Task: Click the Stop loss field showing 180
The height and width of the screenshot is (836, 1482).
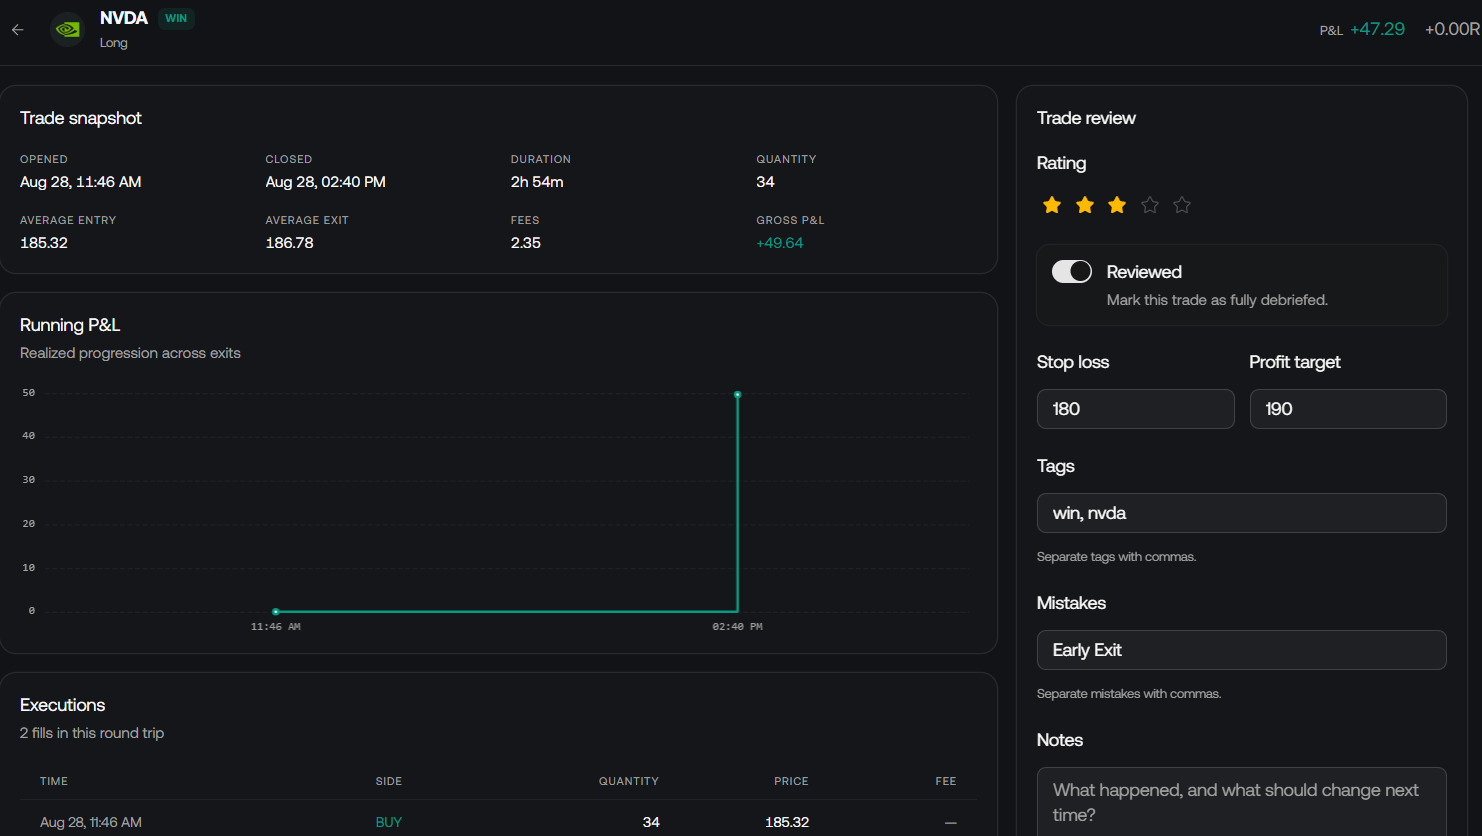Action: click(x=1135, y=409)
